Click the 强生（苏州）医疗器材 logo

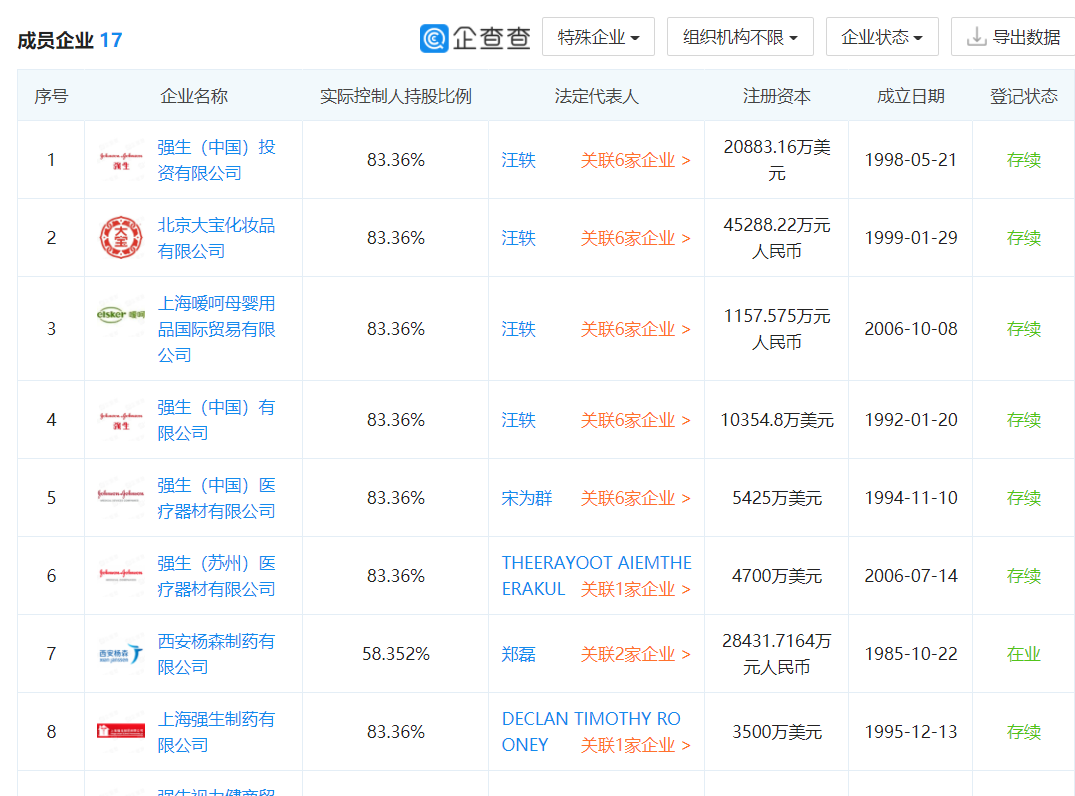coord(121,576)
